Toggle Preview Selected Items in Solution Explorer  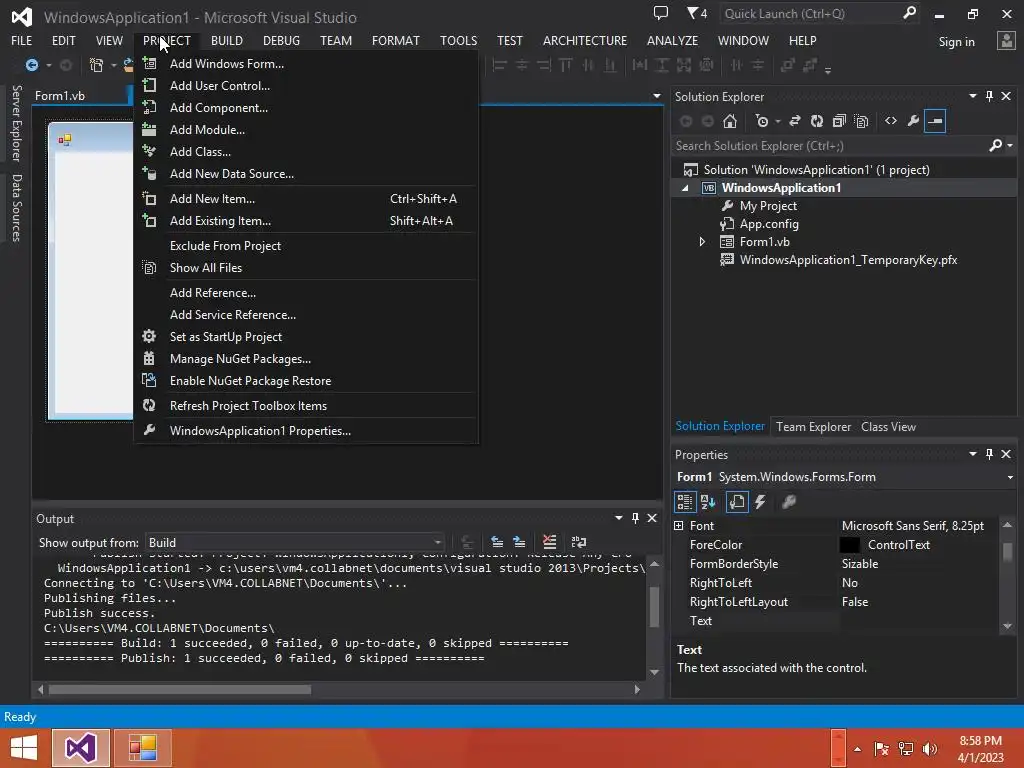[935, 121]
